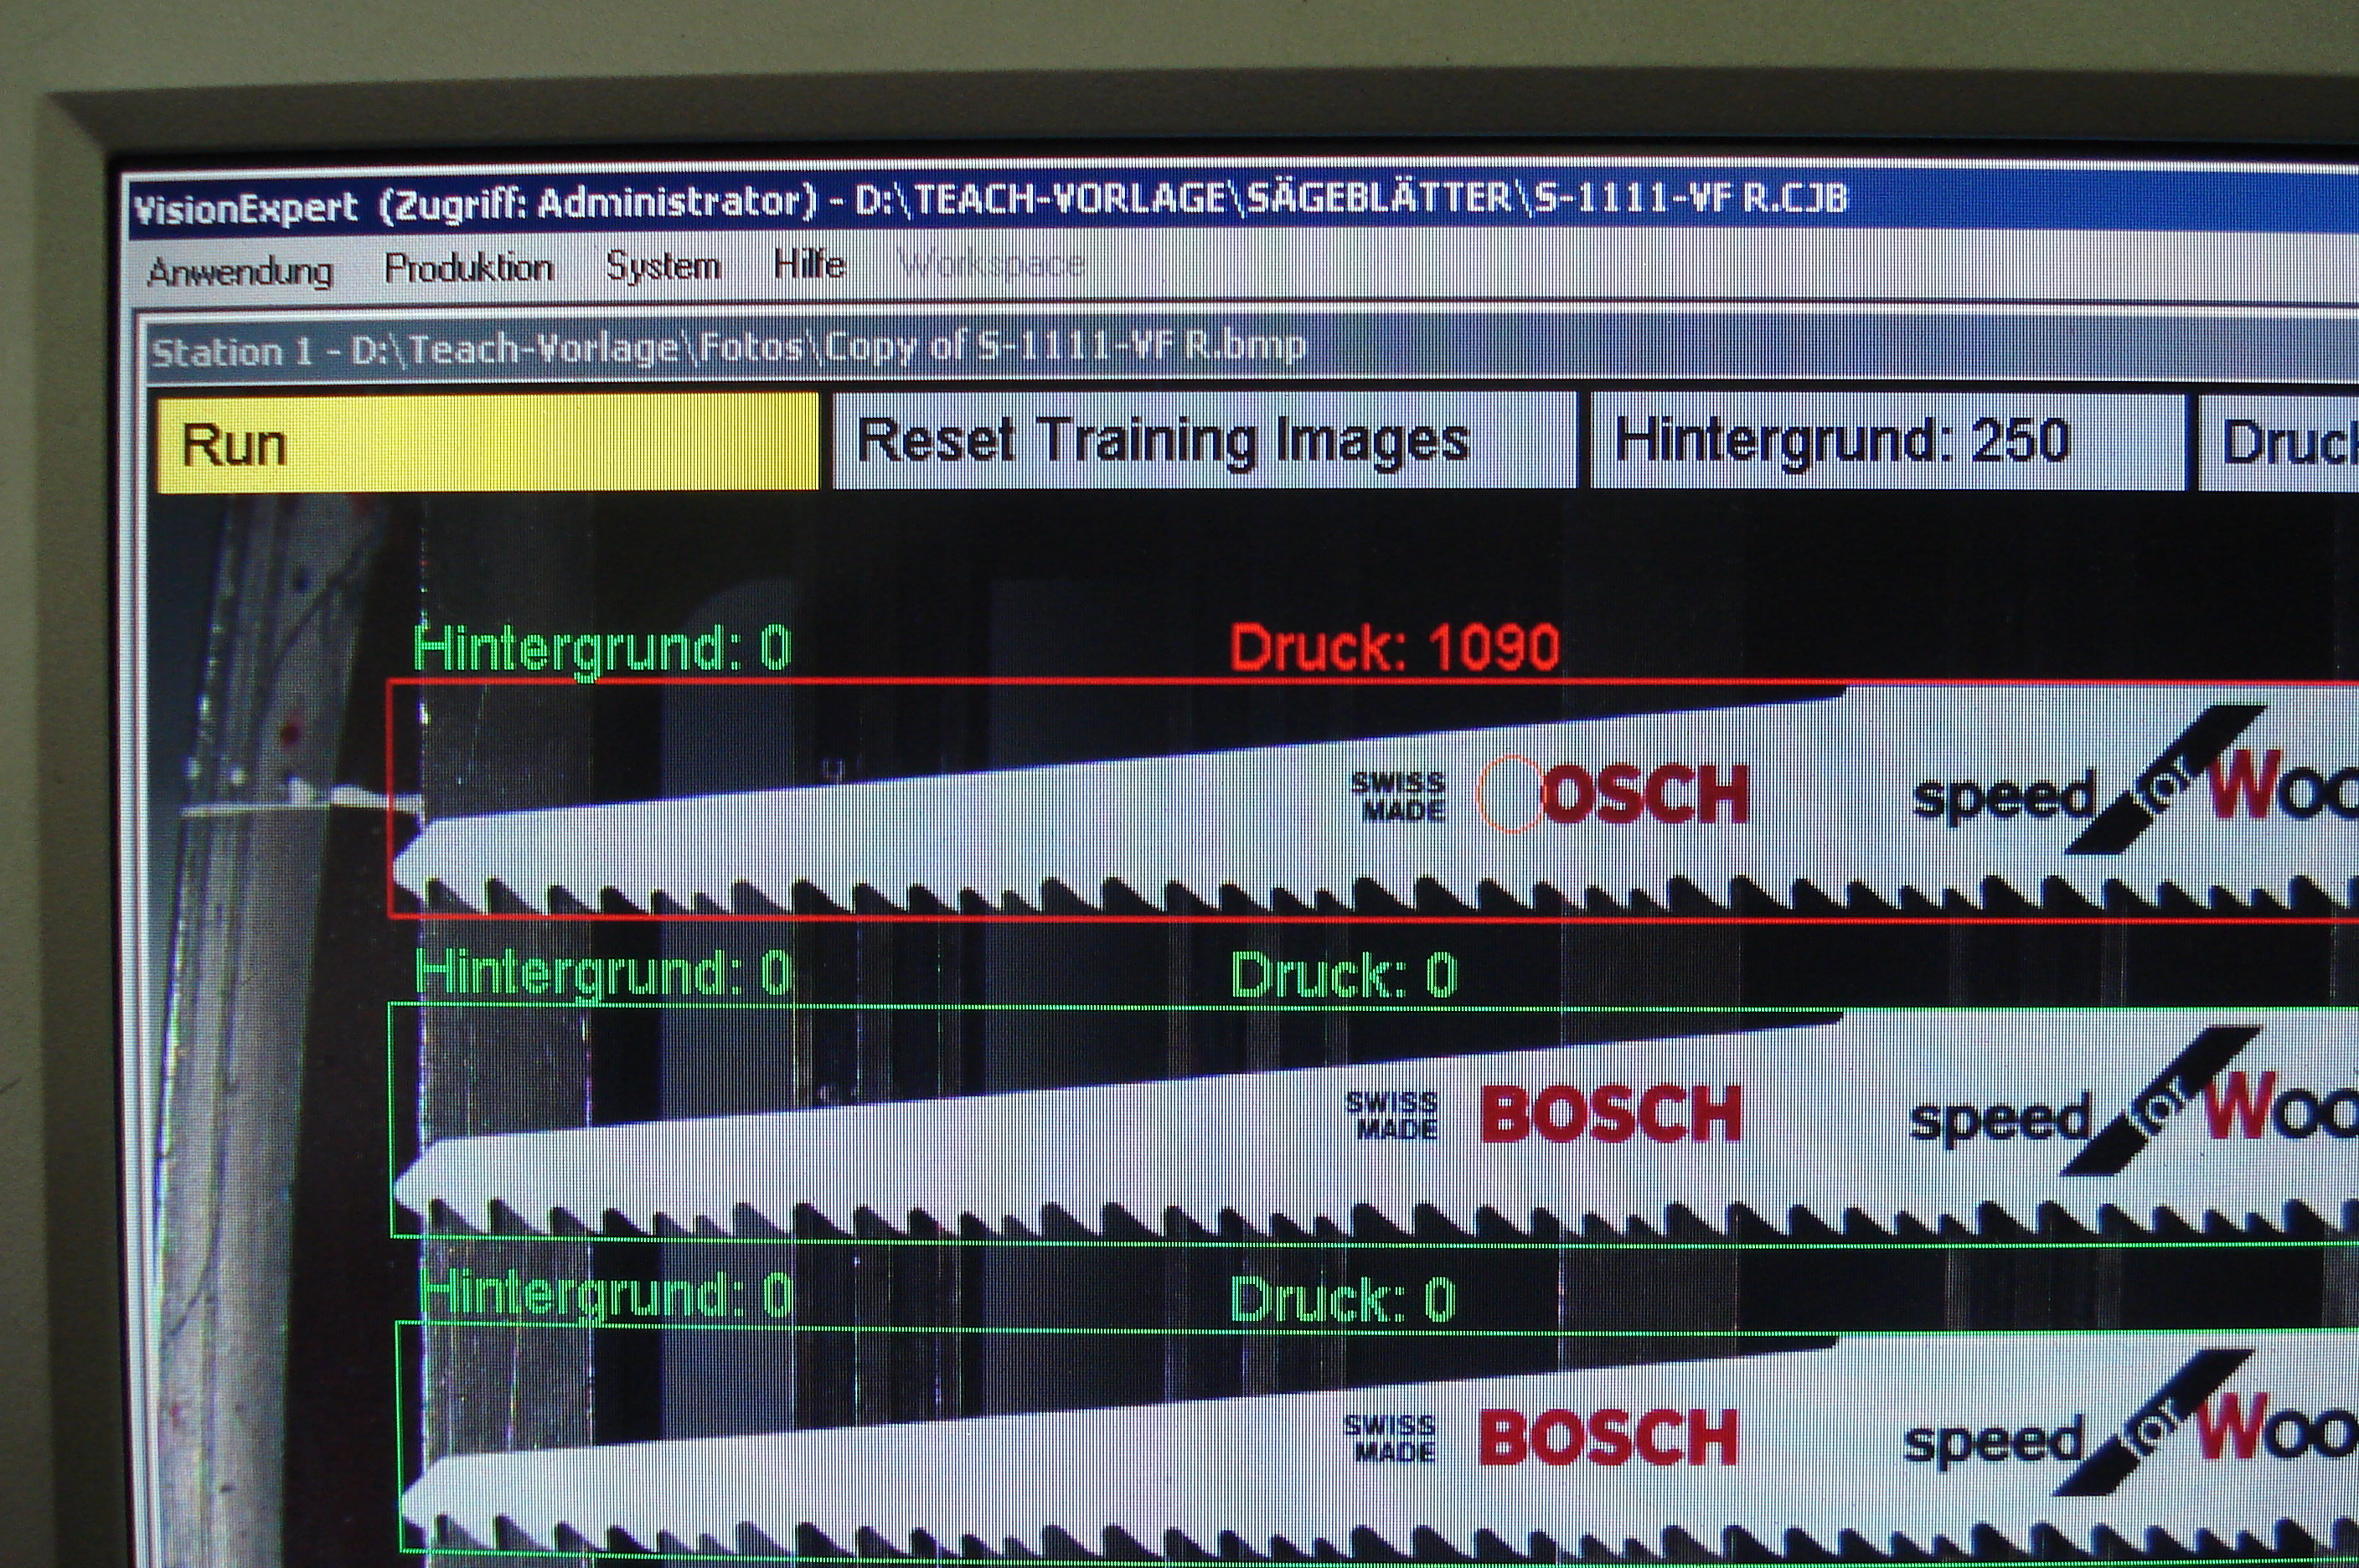Open the System menu

coord(663,266)
